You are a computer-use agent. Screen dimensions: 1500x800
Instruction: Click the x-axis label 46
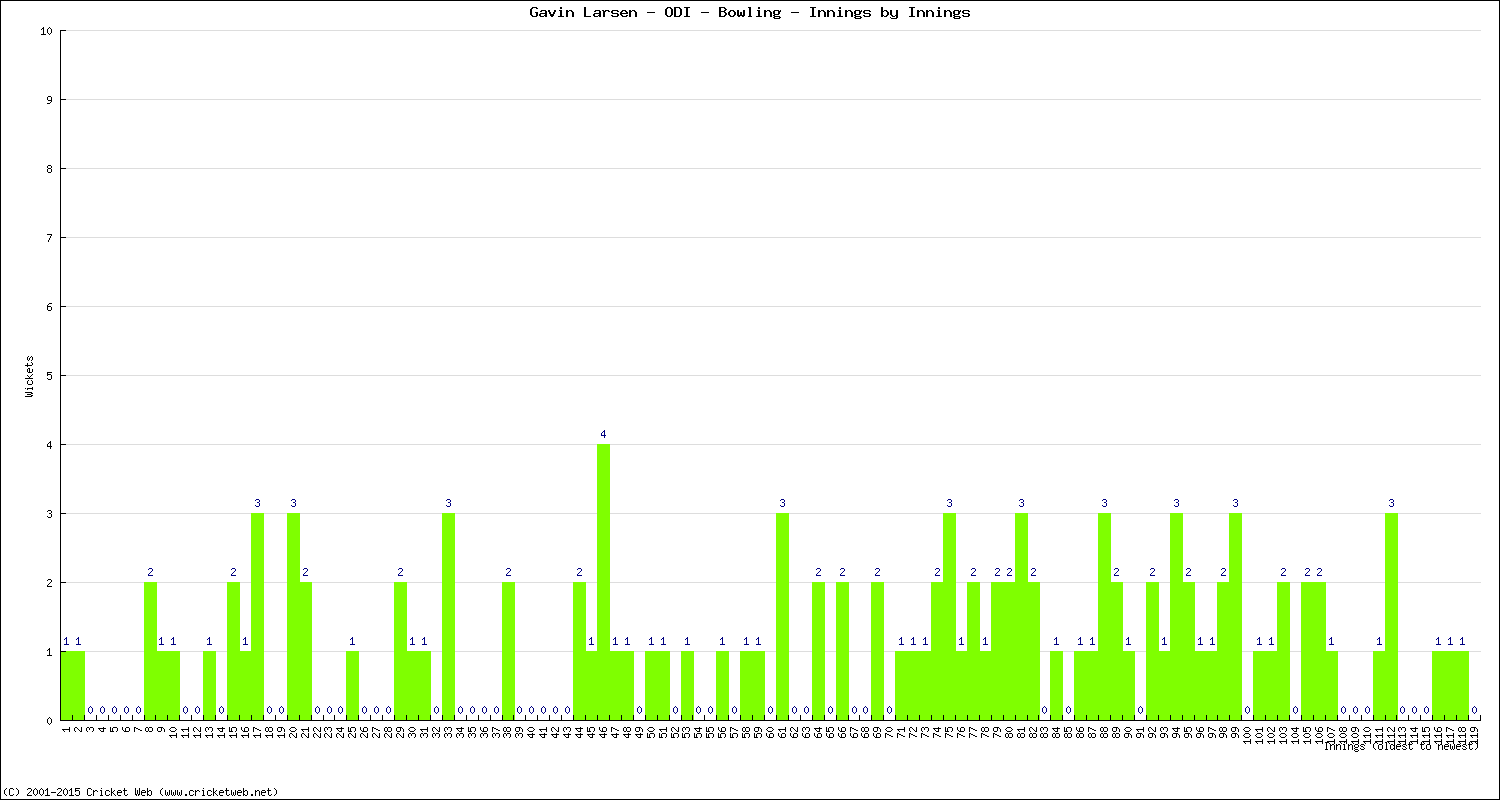603,732
